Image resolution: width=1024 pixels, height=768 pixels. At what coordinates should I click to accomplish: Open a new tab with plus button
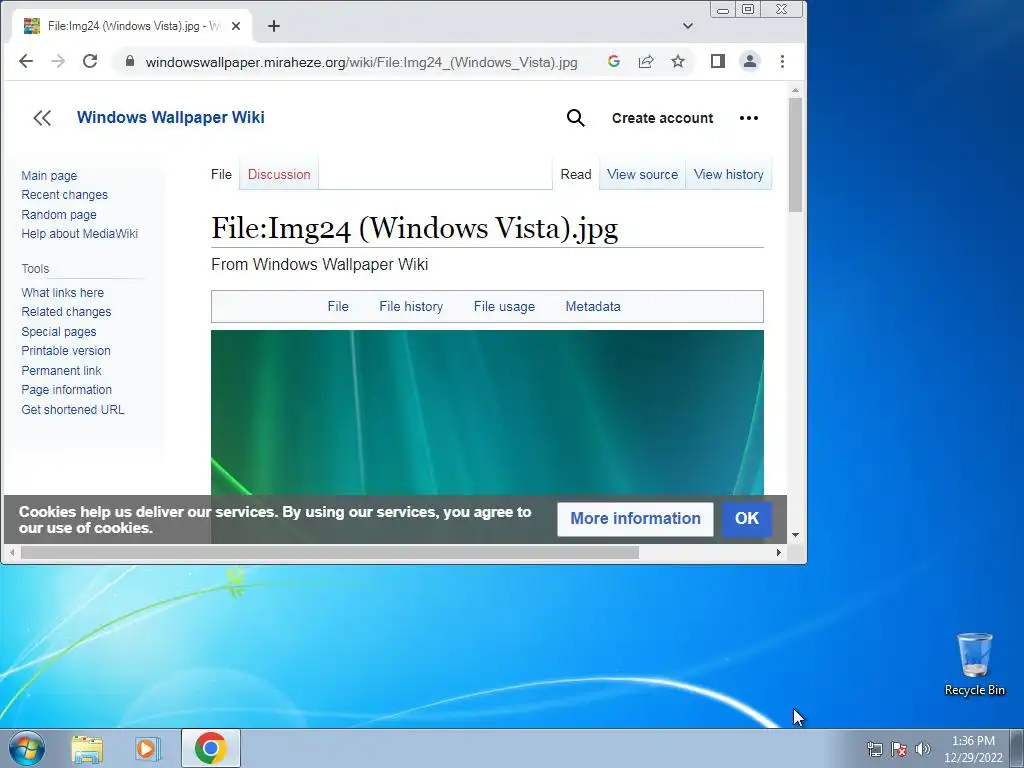tap(274, 26)
